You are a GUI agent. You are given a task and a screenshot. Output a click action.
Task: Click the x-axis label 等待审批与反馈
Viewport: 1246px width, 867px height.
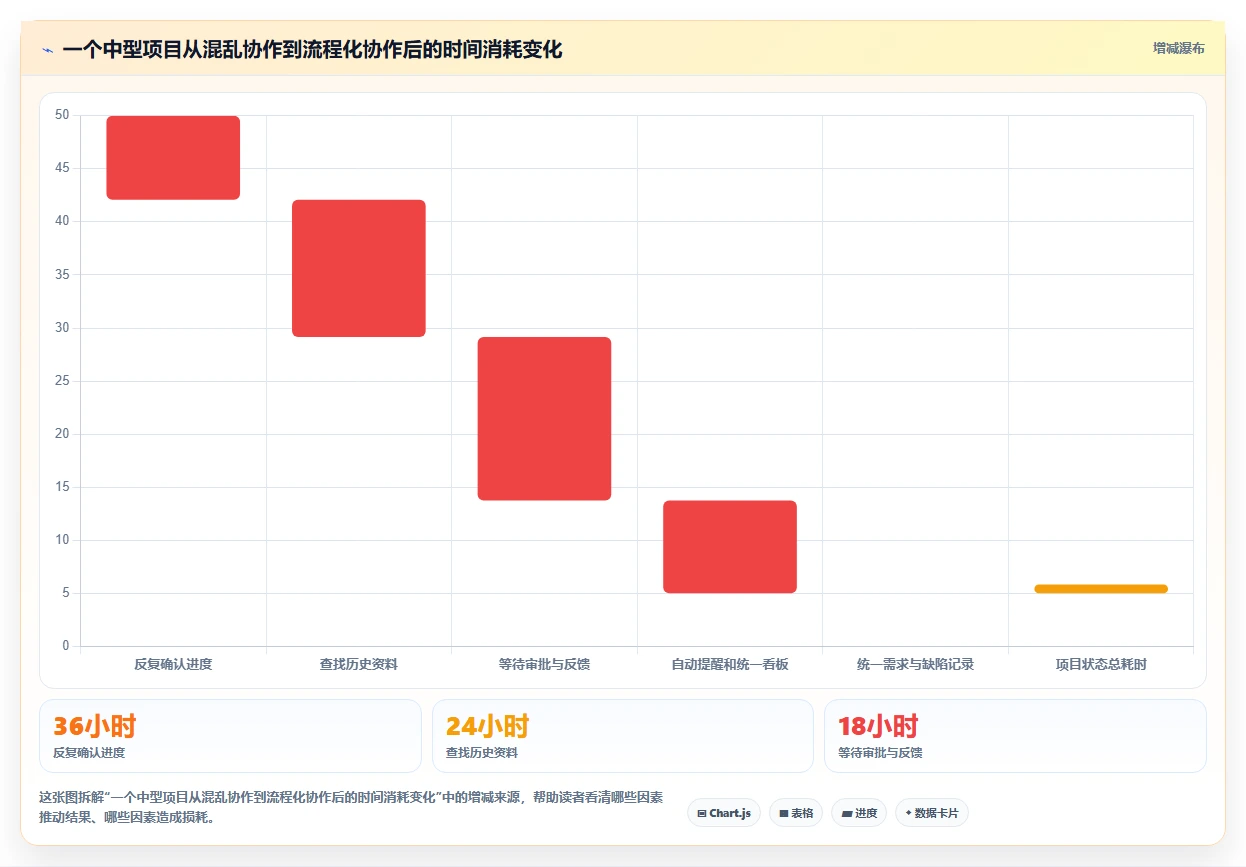[544, 664]
